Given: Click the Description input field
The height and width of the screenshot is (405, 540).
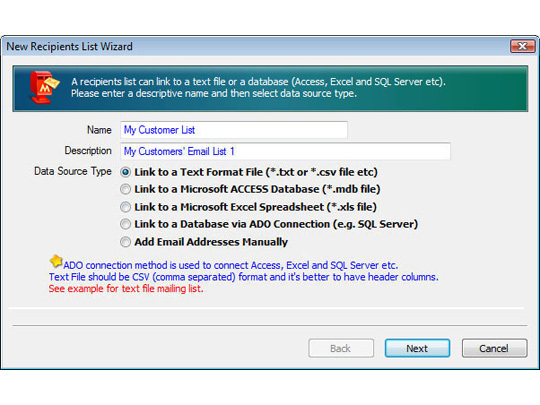Looking at the screenshot, I should click(x=285, y=151).
